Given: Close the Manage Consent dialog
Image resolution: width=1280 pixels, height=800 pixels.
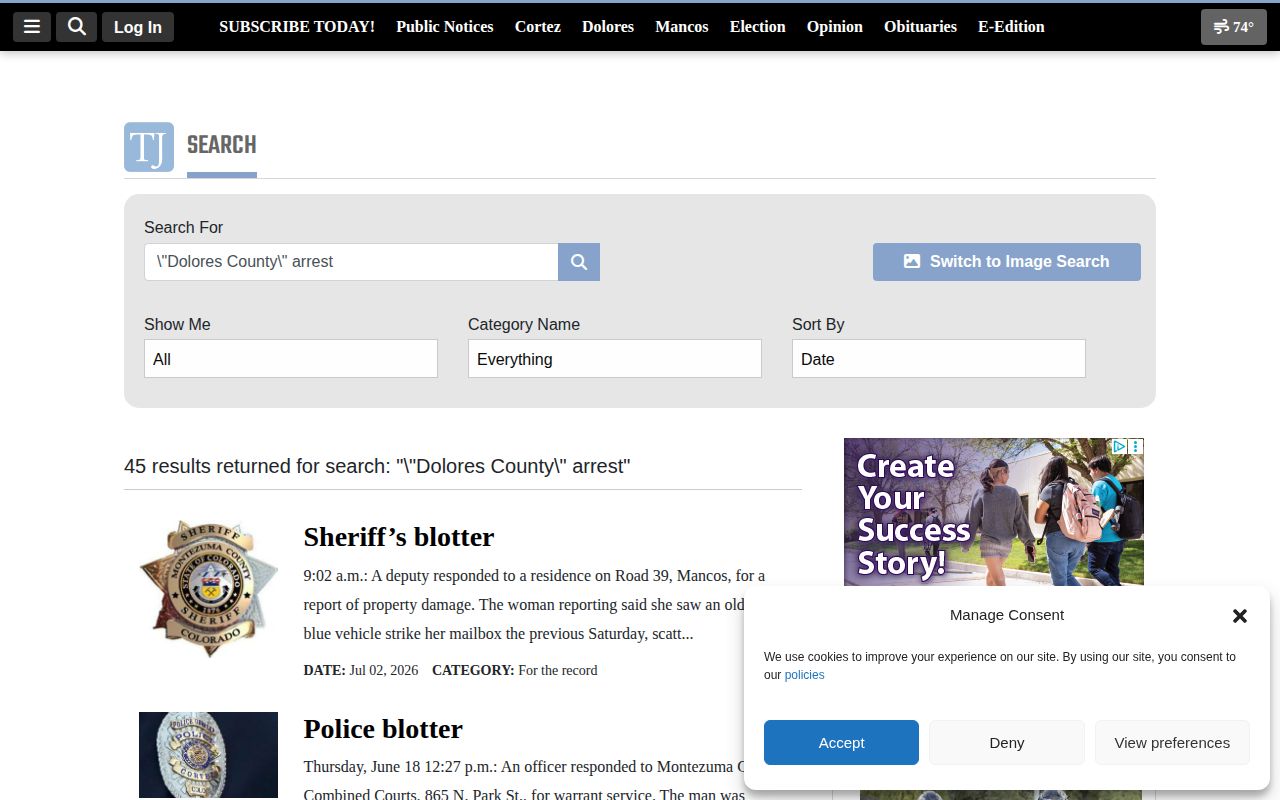Looking at the screenshot, I should (x=1240, y=616).
